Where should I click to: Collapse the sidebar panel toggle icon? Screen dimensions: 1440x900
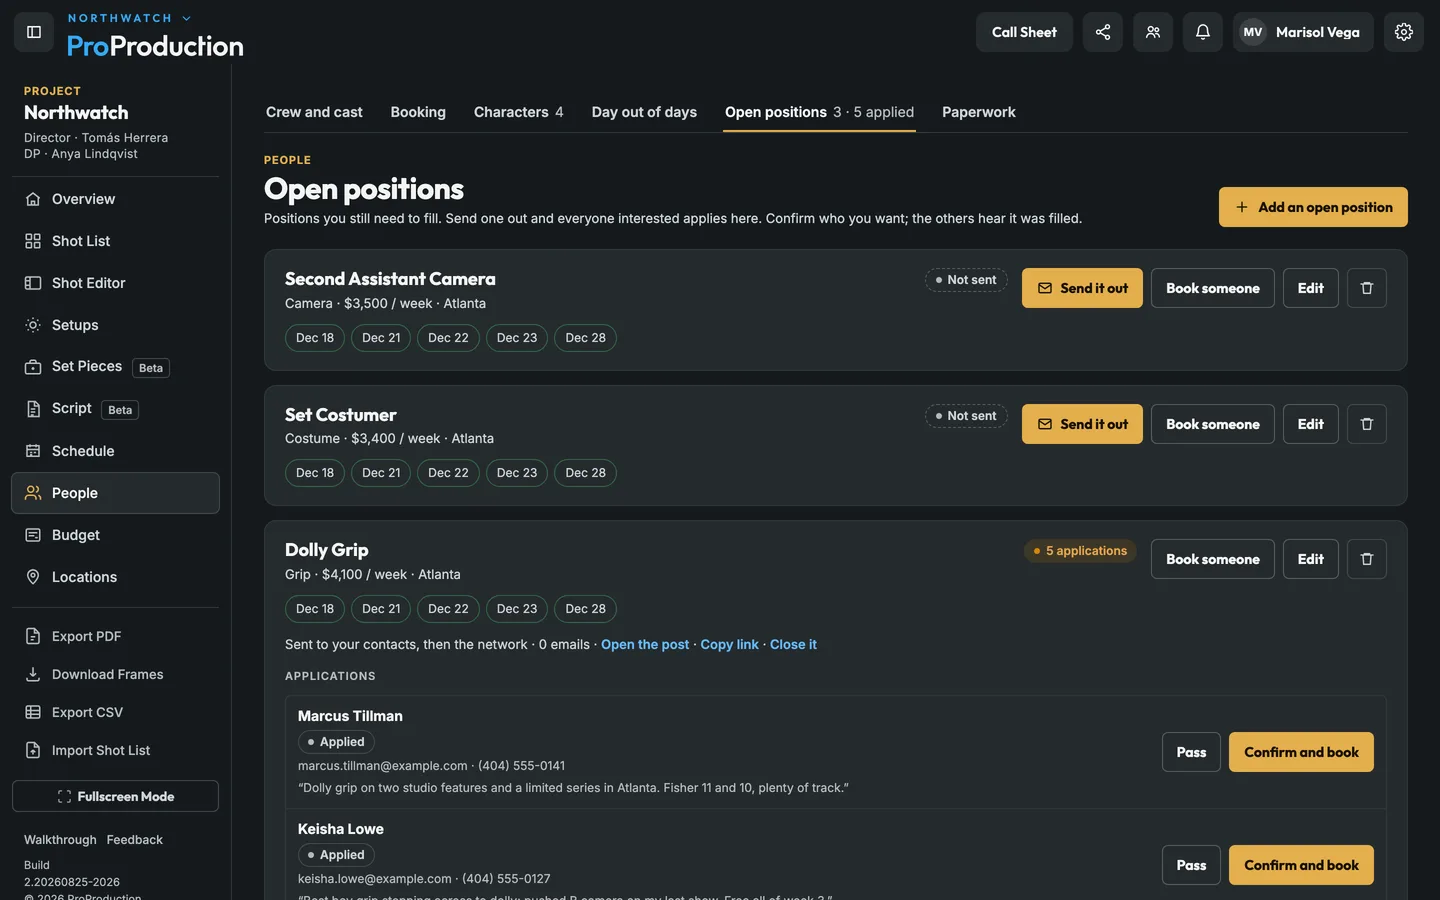34,32
